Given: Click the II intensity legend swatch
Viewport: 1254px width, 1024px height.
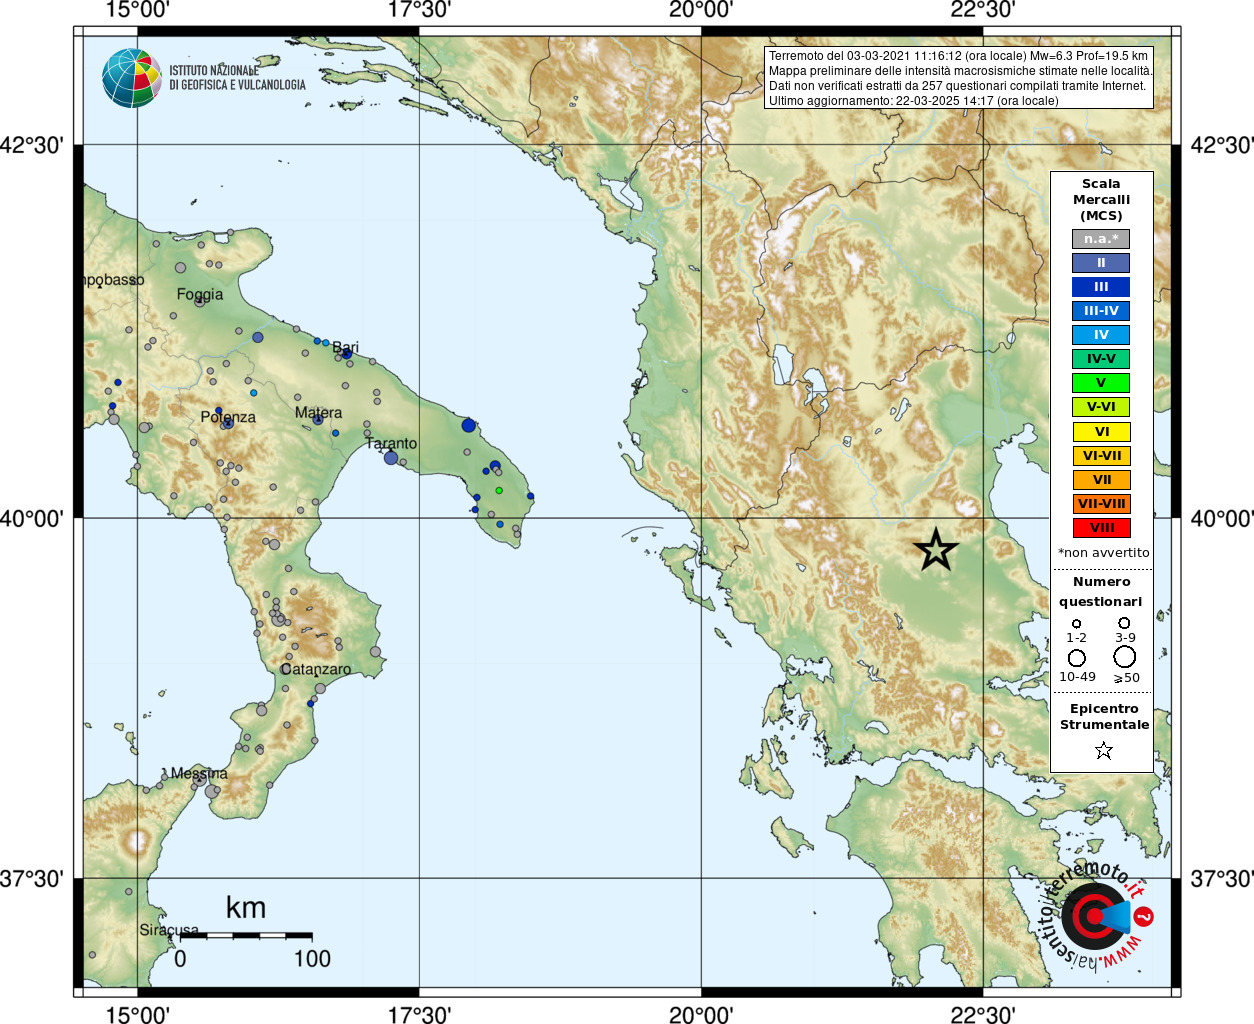Looking at the screenshot, I should 1101,263.
